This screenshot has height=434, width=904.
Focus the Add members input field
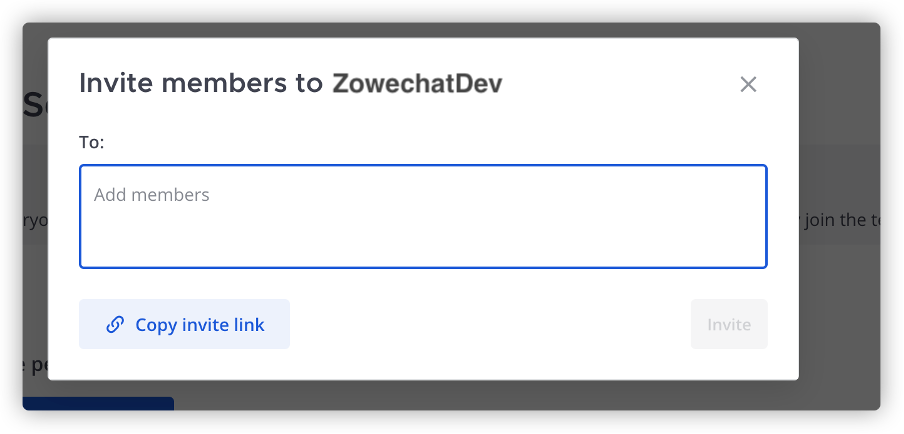(x=423, y=216)
